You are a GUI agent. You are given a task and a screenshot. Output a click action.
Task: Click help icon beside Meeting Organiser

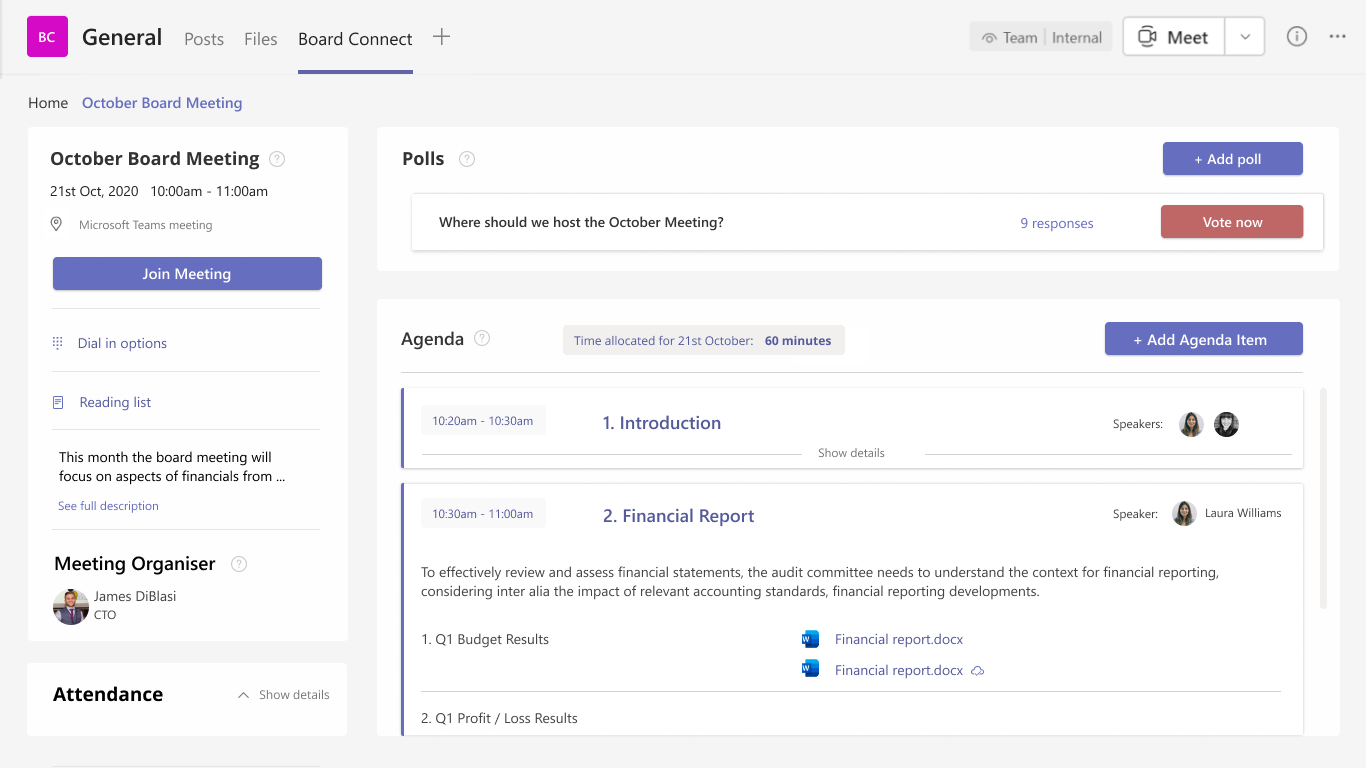click(239, 564)
